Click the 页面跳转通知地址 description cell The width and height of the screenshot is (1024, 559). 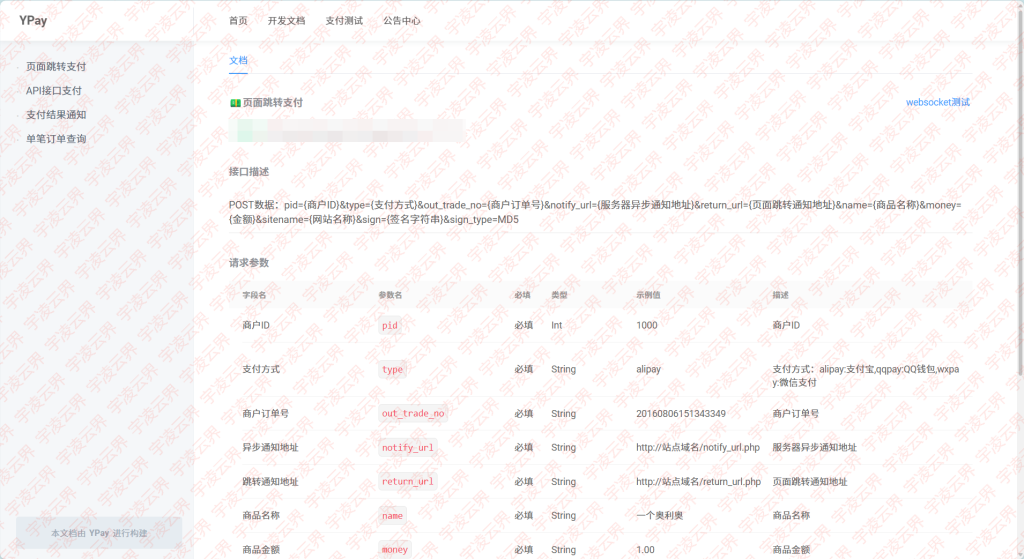click(810, 482)
